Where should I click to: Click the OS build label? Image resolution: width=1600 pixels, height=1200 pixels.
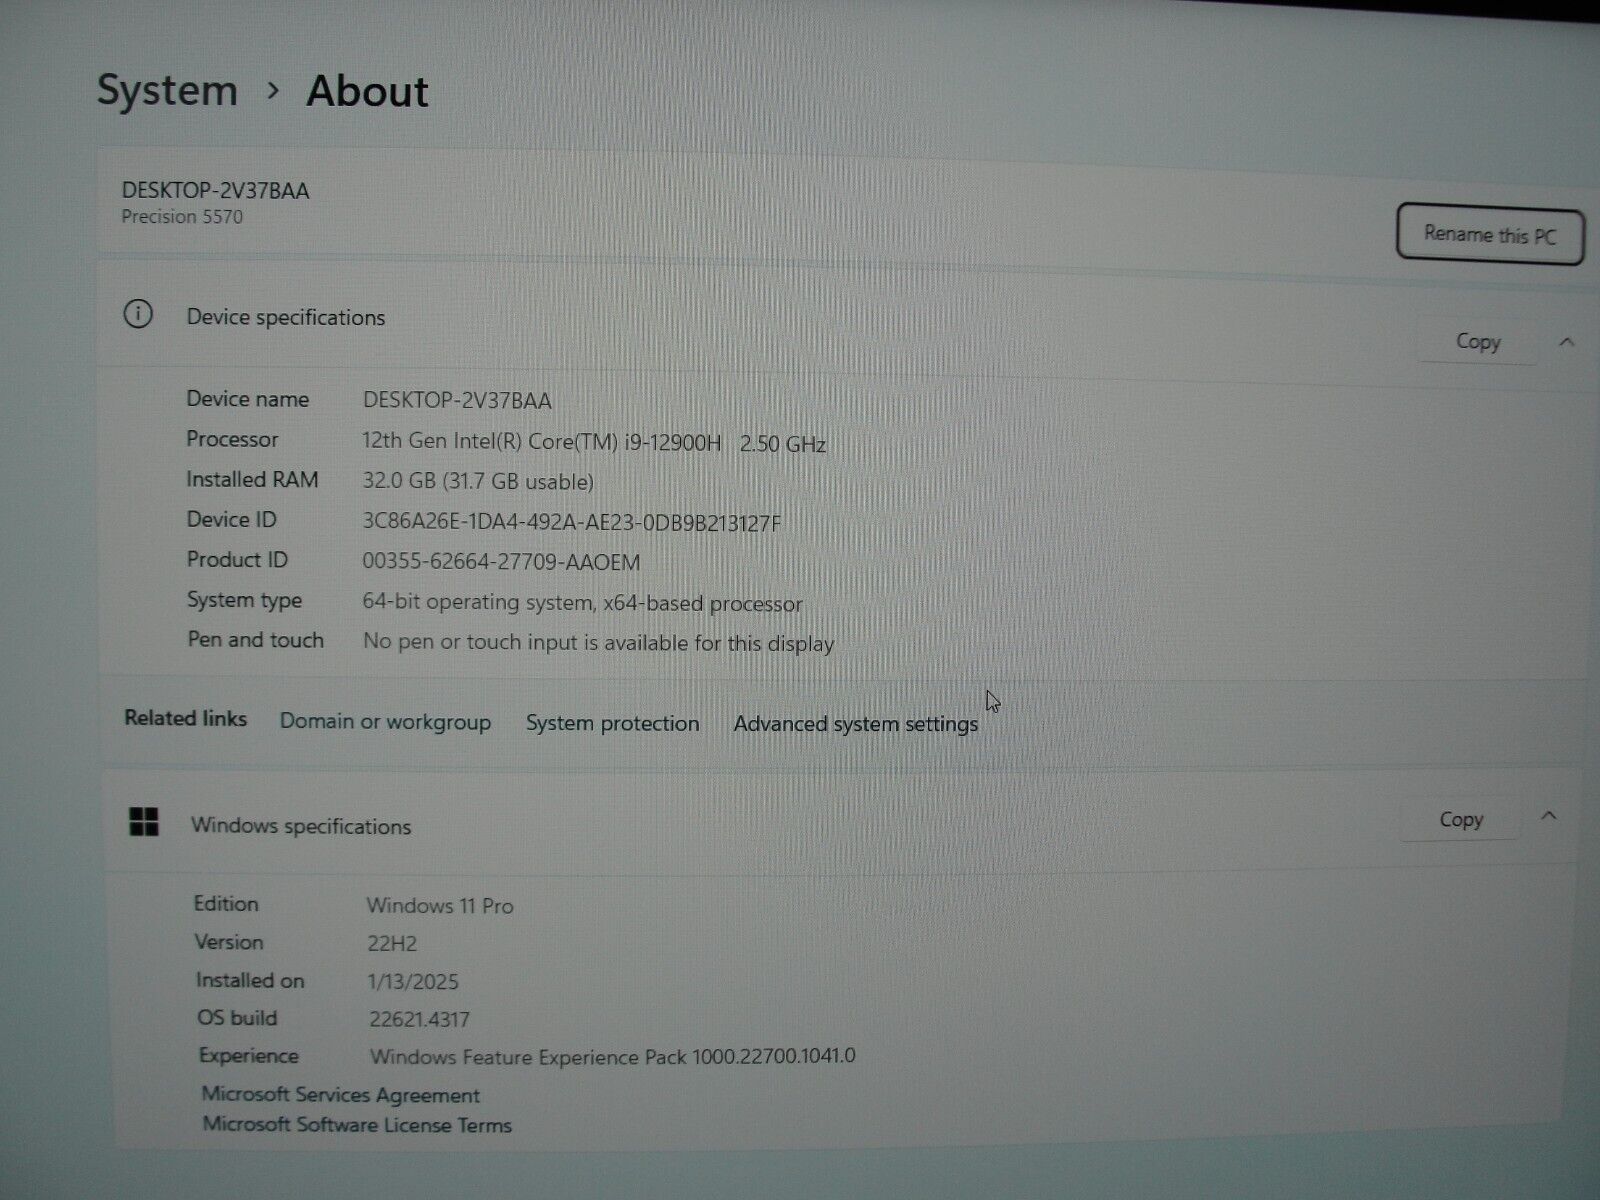[x=237, y=1018]
